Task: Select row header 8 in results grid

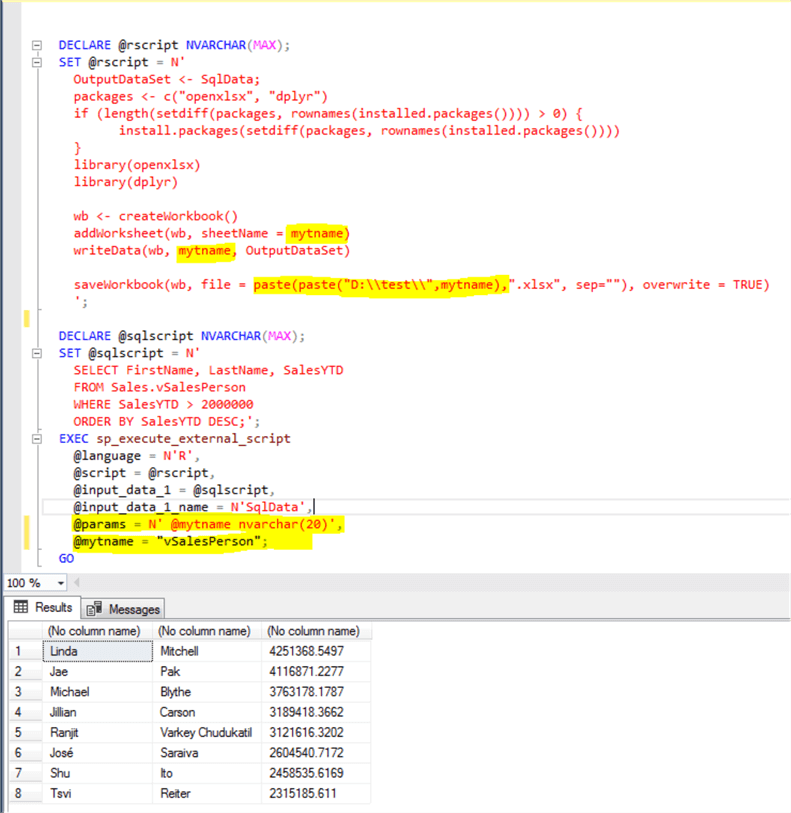Action: point(25,793)
